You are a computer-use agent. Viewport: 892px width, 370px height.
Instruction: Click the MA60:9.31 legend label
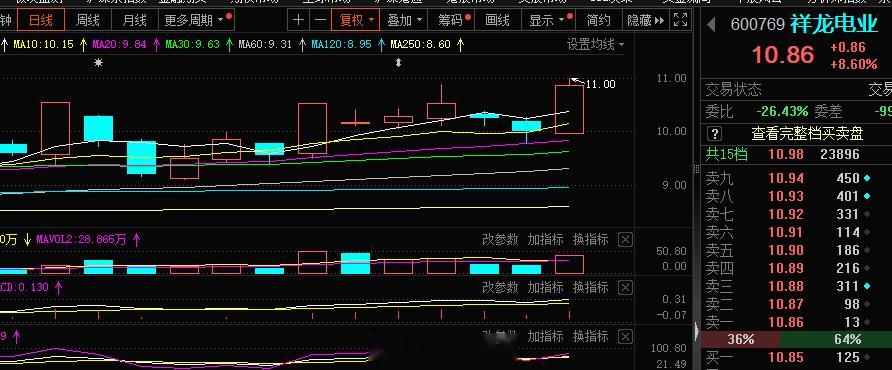(265, 44)
